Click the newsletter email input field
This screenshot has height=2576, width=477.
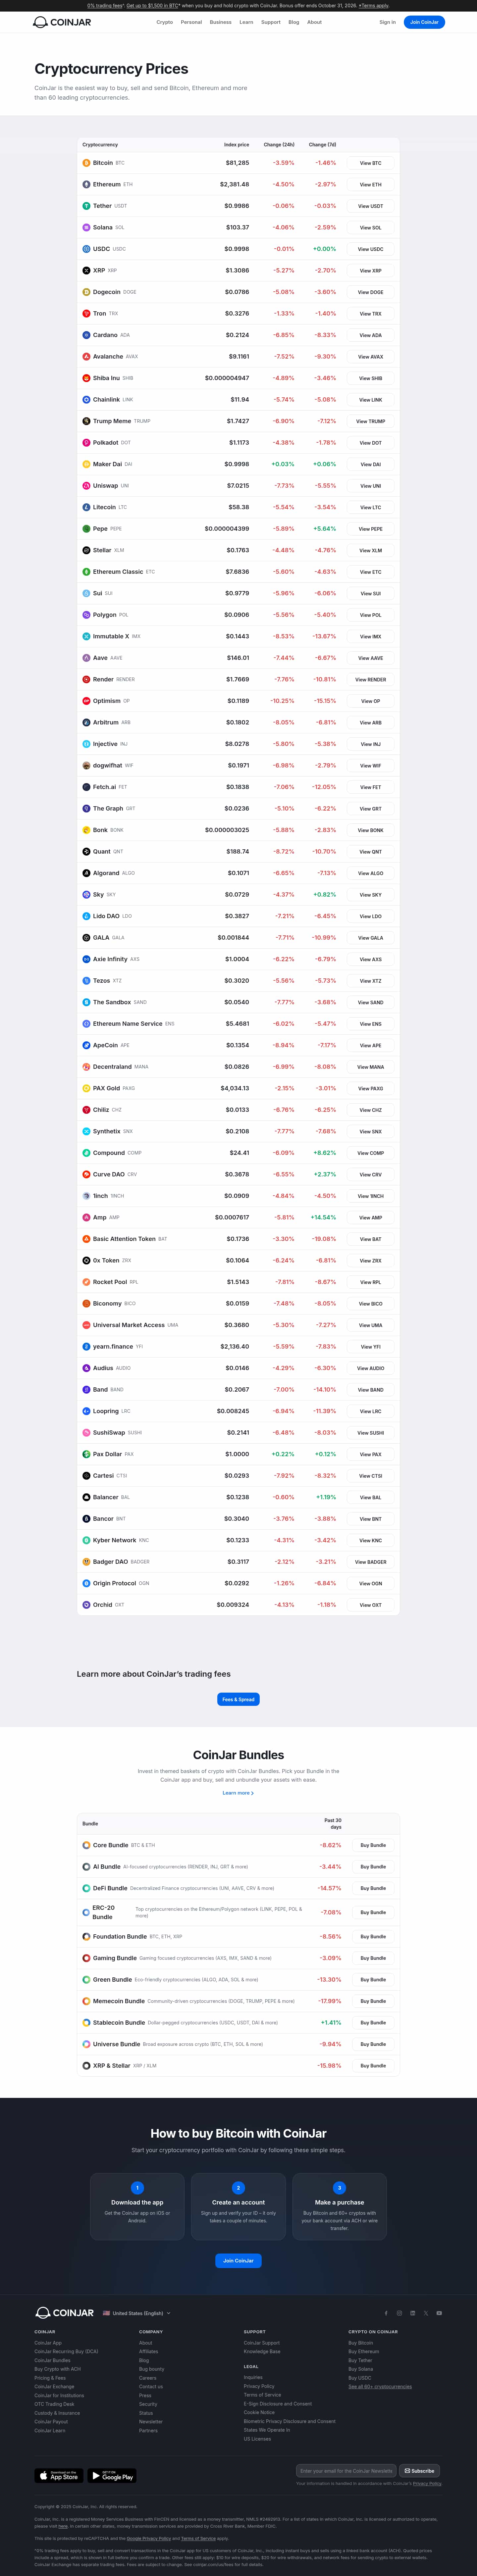tap(346, 2471)
